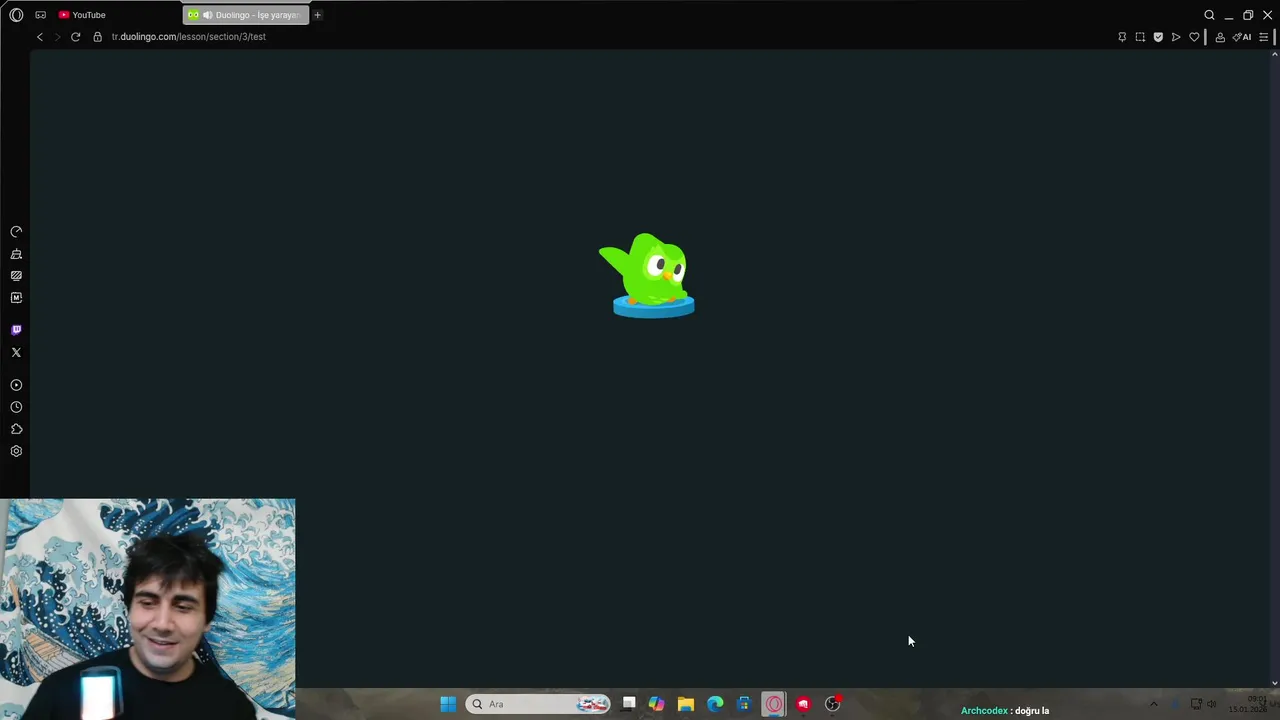Image resolution: width=1280 pixels, height=720 pixels.
Task: Open File Explorer folder icon
Action: 686,704
